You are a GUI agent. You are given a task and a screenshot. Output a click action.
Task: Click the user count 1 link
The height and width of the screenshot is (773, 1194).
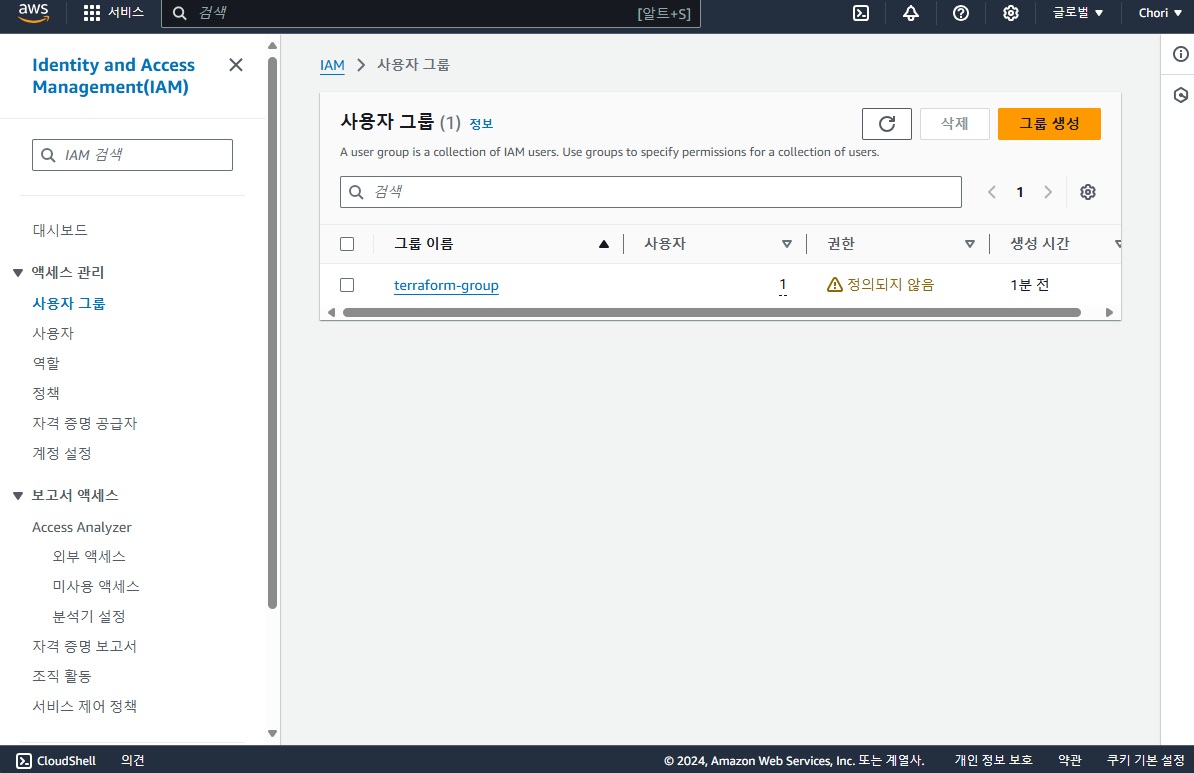click(x=783, y=285)
